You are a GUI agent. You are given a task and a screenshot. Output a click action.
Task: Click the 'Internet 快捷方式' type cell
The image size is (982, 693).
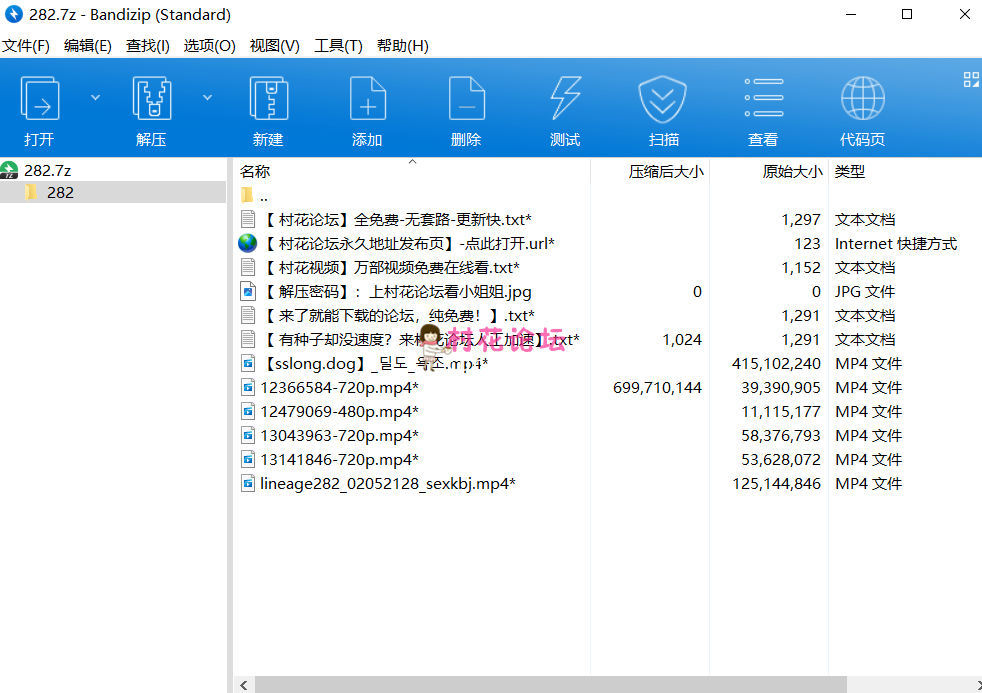click(896, 243)
